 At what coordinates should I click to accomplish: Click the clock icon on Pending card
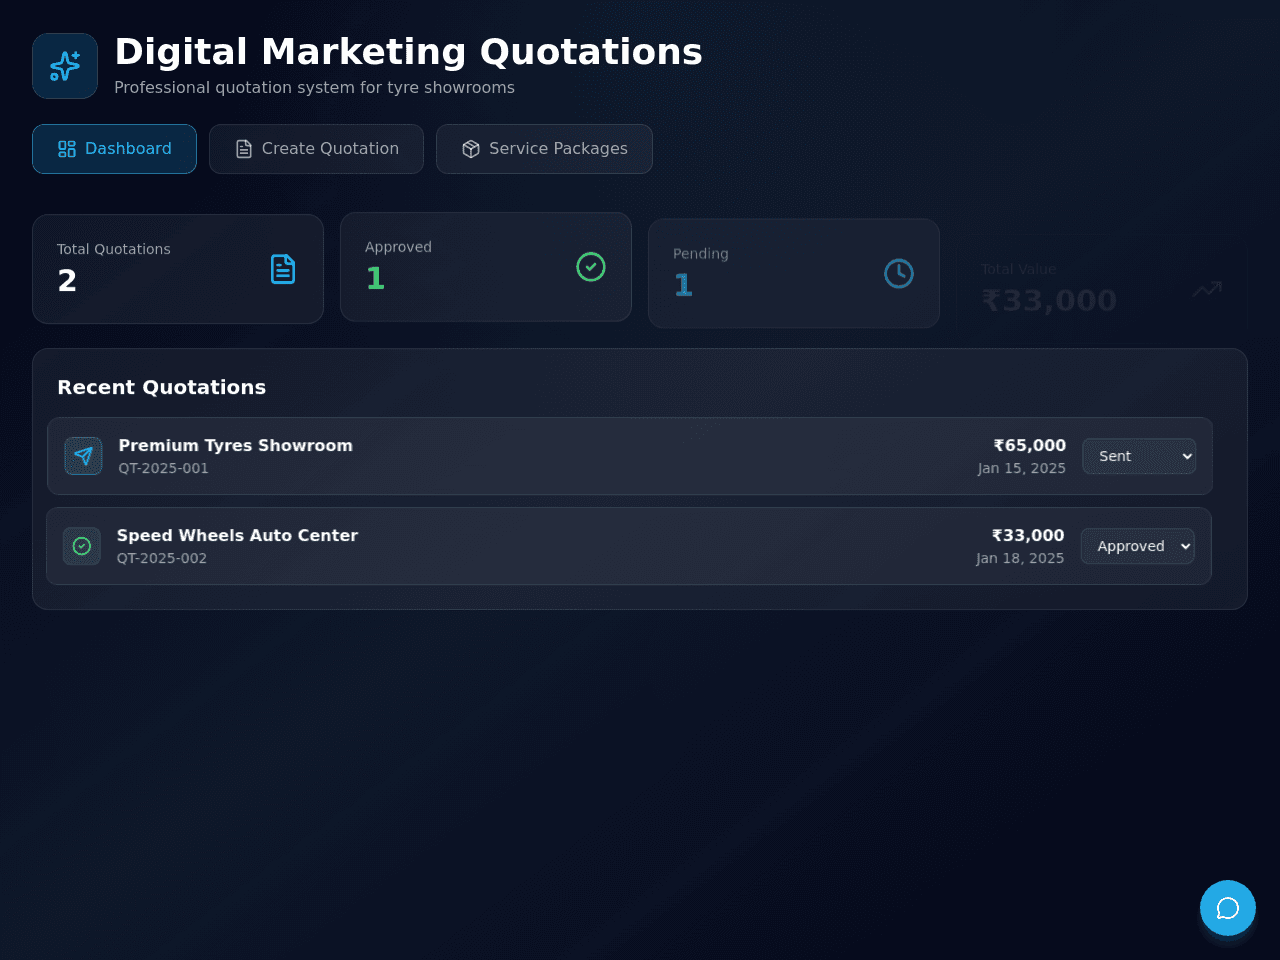(899, 274)
